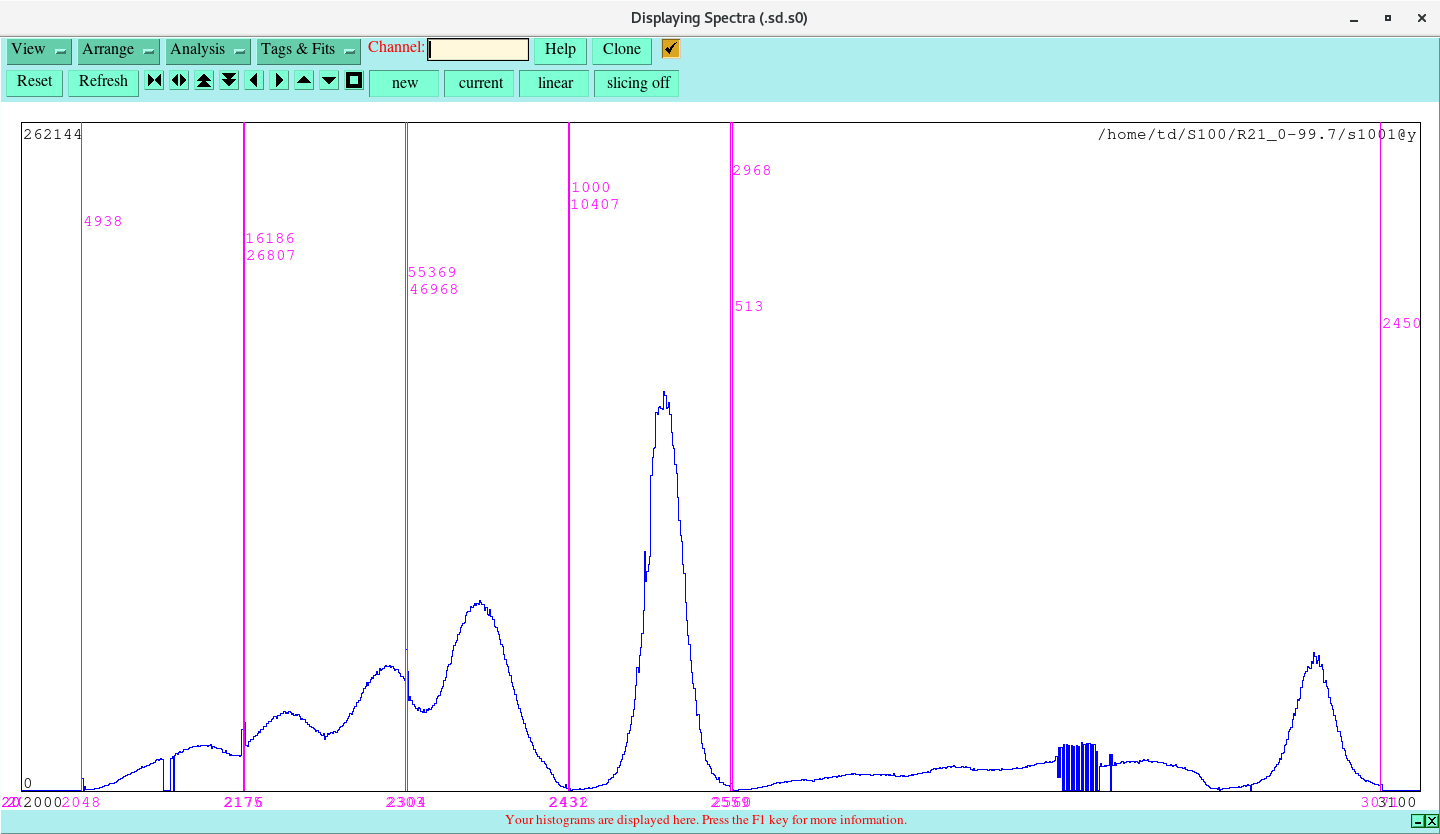This screenshot has width=1440, height=834.
Task: Open the Tags & Fits menu
Action: (308, 49)
